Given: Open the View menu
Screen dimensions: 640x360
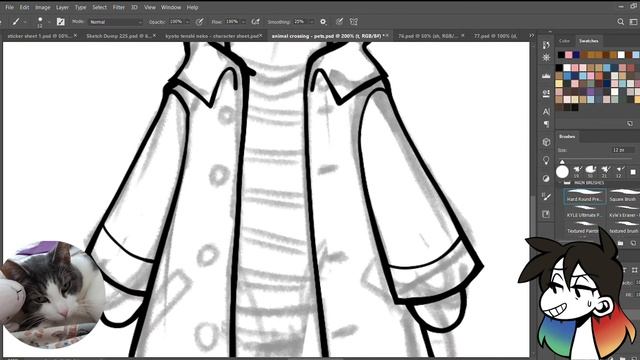Looking at the screenshot, I should [149, 7].
